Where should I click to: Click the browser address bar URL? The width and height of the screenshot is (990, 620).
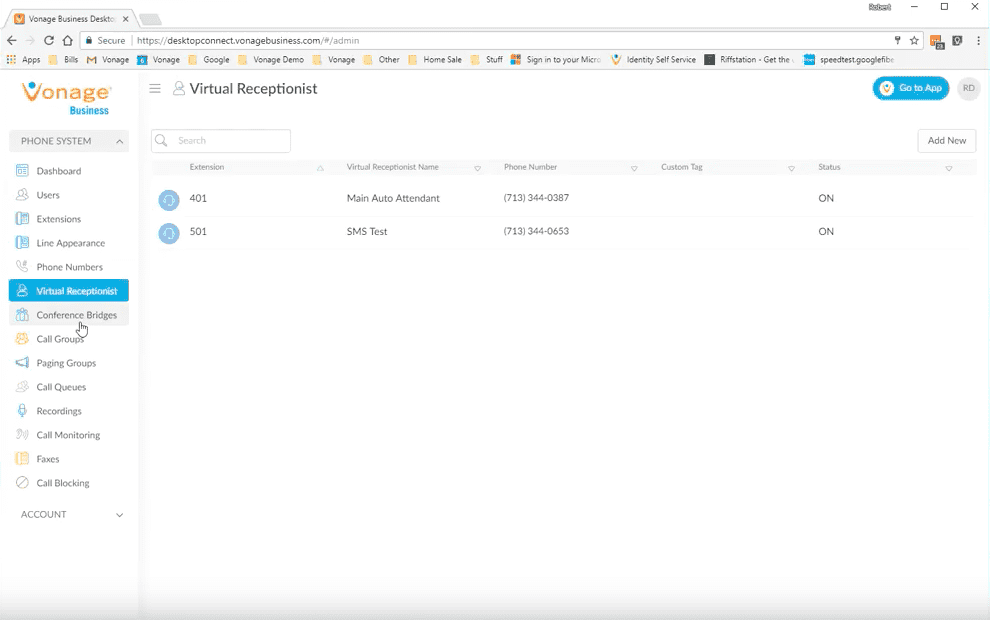[248, 40]
